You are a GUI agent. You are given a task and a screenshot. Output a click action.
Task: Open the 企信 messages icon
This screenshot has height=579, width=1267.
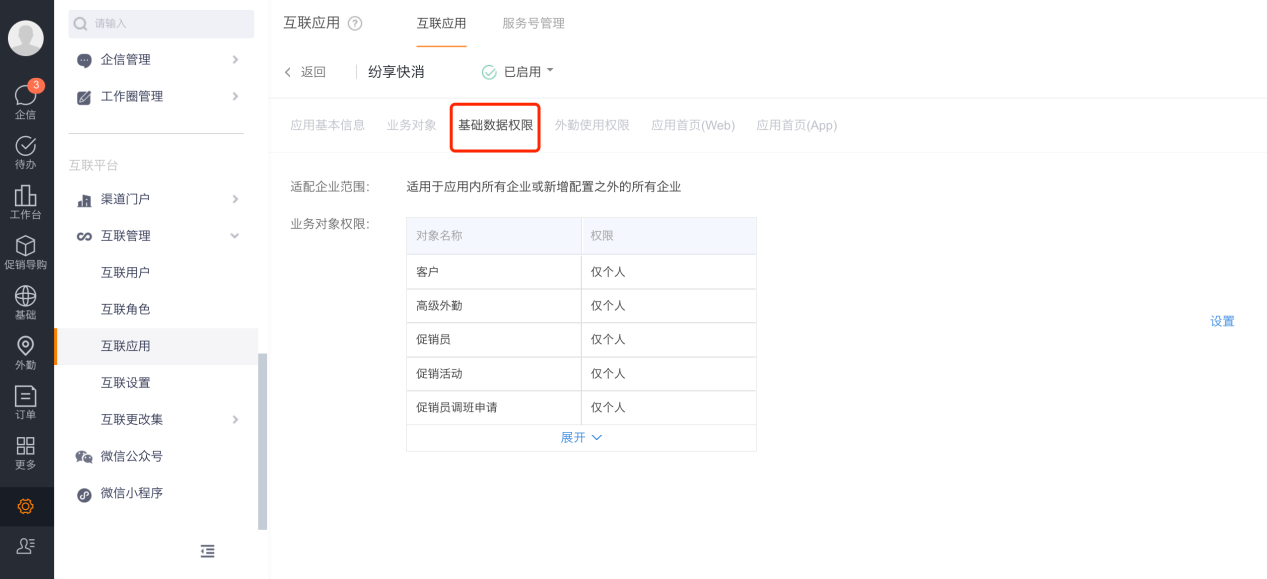click(26, 95)
